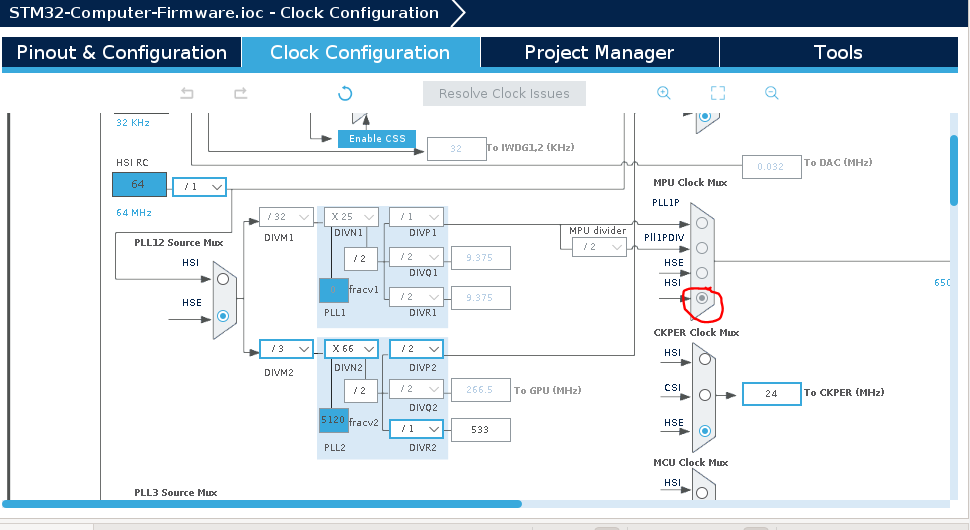Image resolution: width=970 pixels, height=530 pixels.
Task: Click the fracv2 5120 field
Action: click(333, 420)
